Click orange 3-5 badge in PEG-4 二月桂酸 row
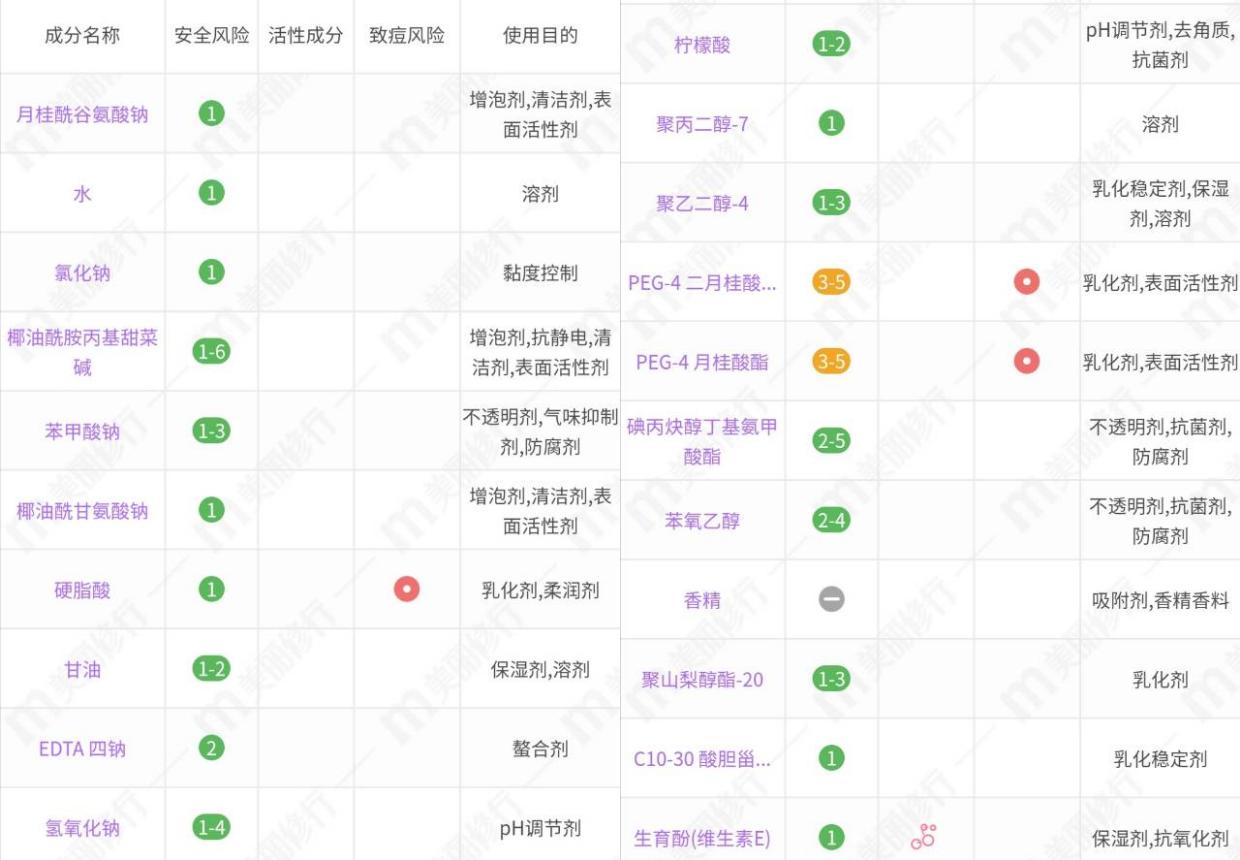 click(x=831, y=282)
